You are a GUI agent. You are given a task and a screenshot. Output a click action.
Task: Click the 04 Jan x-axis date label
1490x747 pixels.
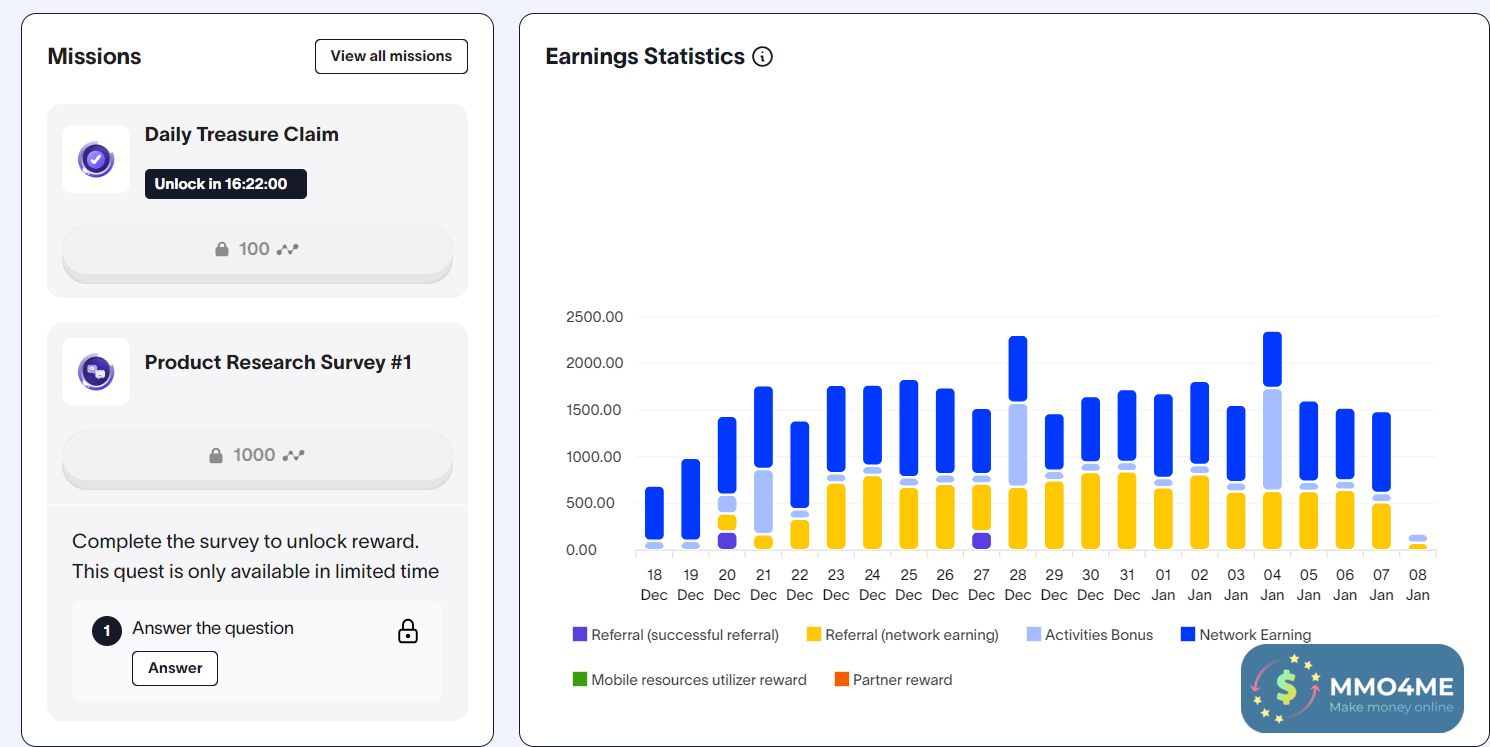(x=1272, y=585)
